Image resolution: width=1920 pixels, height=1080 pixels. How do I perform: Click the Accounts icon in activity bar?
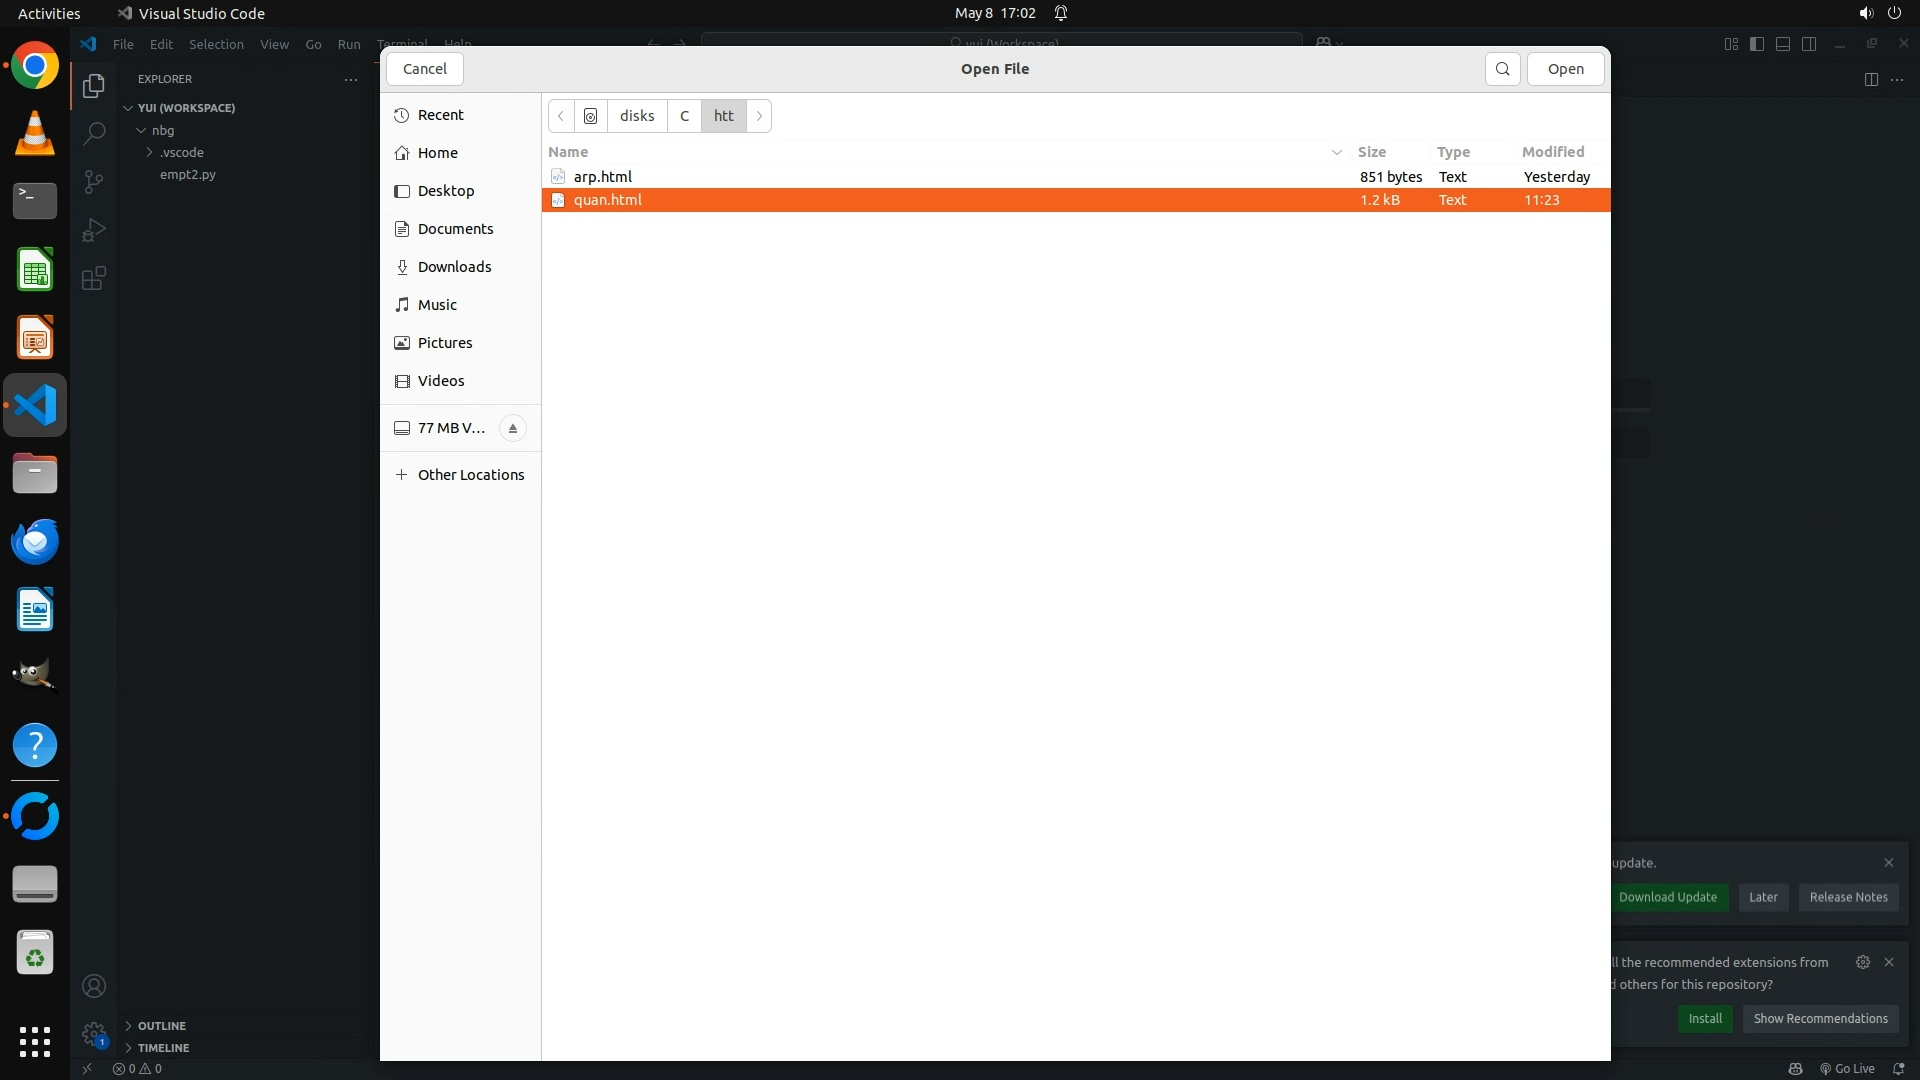tap(94, 986)
